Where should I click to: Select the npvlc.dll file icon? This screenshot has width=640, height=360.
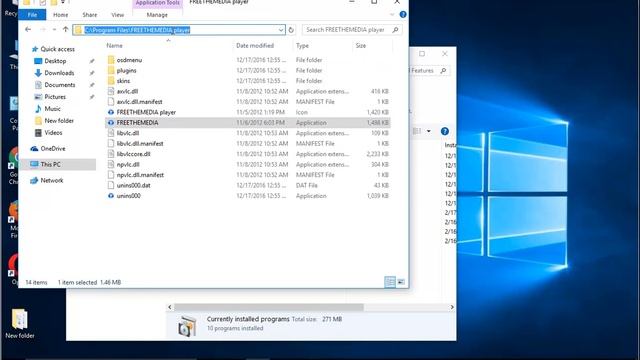pos(111,164)
